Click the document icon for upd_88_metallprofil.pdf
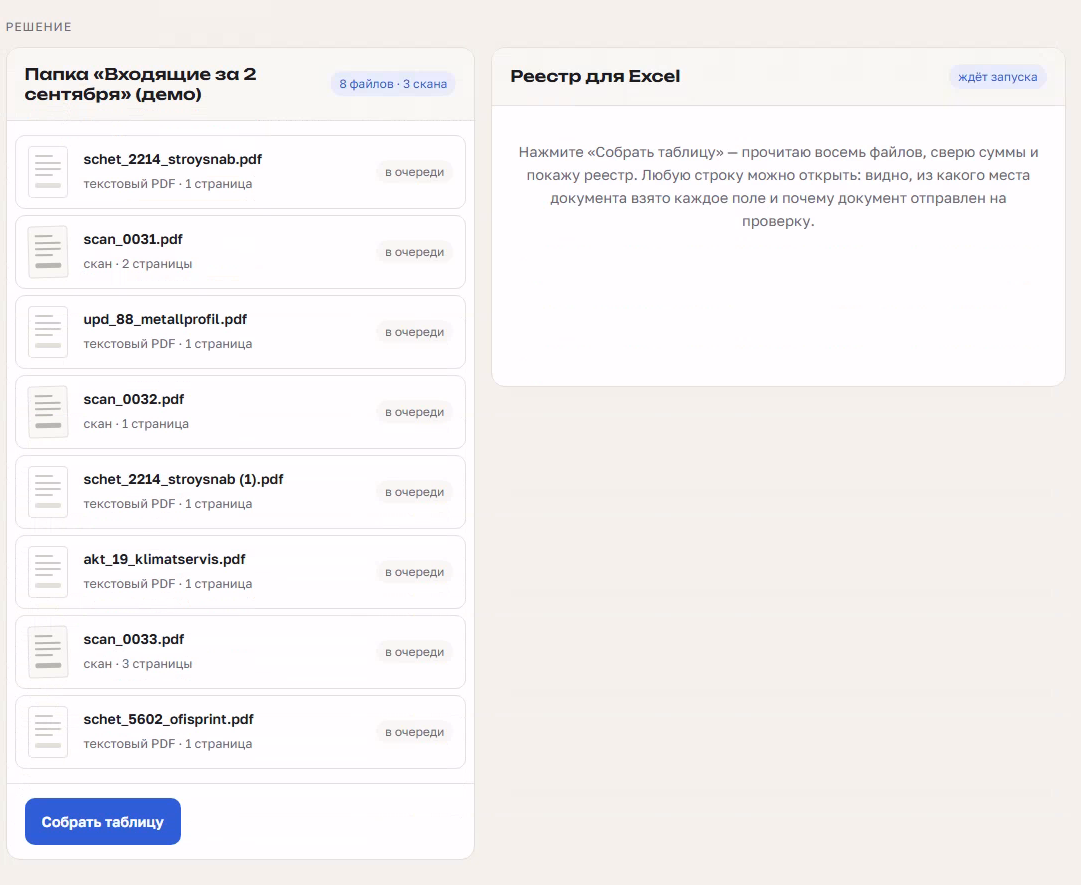 48,332
